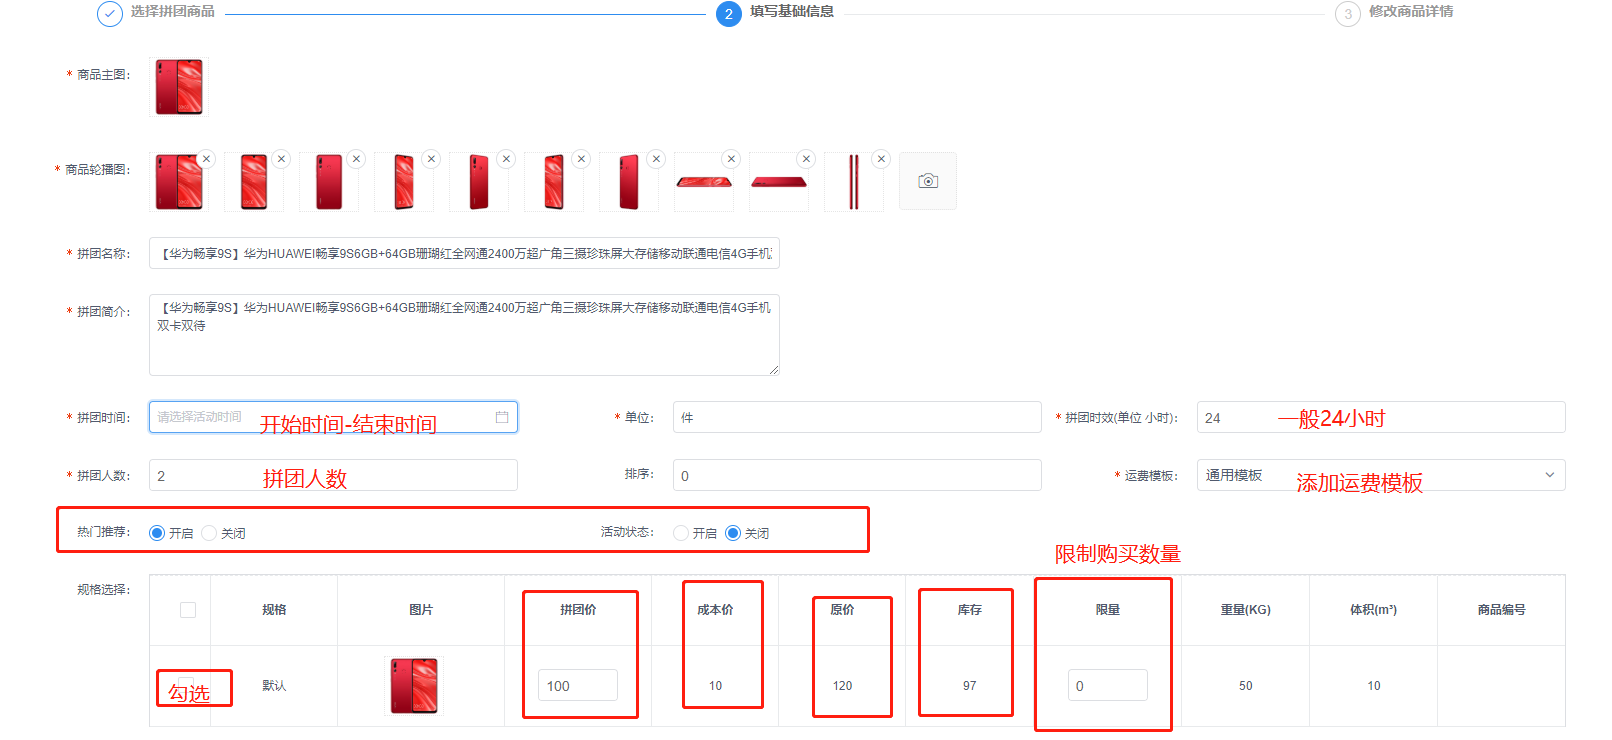Click the 排序 input field
Screen dimensions: 1612x740
[857, 475]
